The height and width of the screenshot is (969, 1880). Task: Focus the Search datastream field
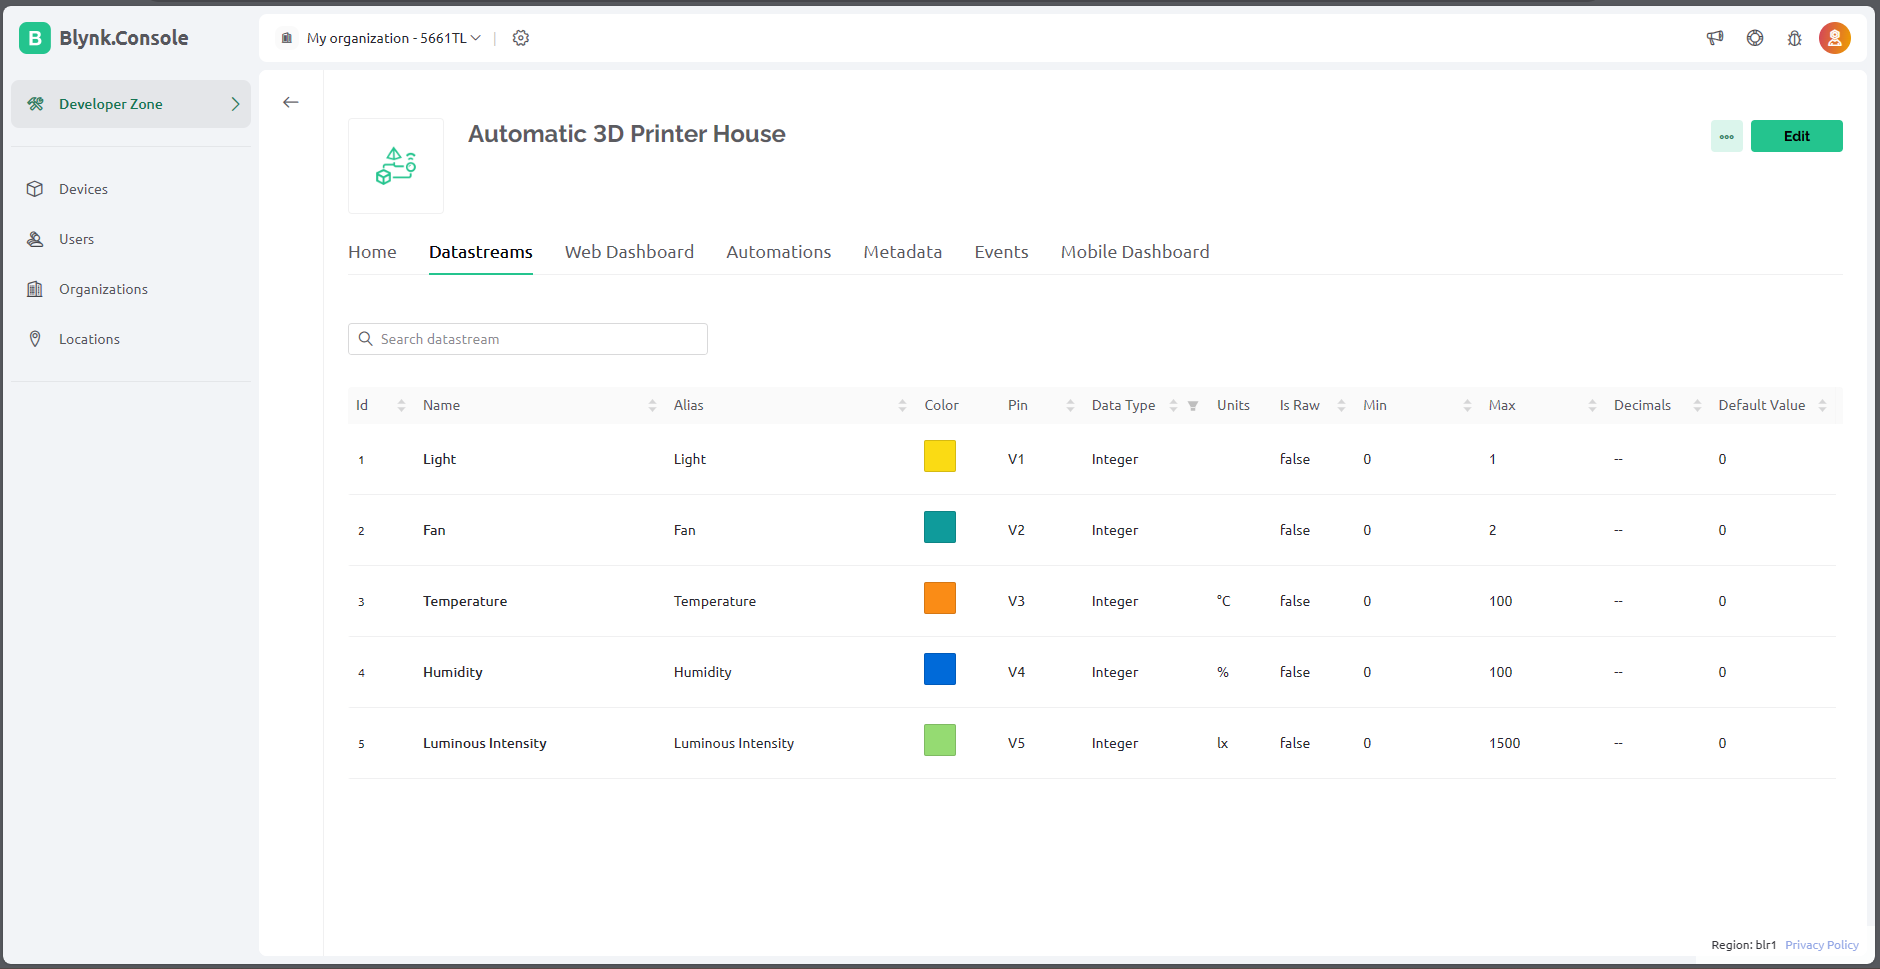(x=528, y=339)
